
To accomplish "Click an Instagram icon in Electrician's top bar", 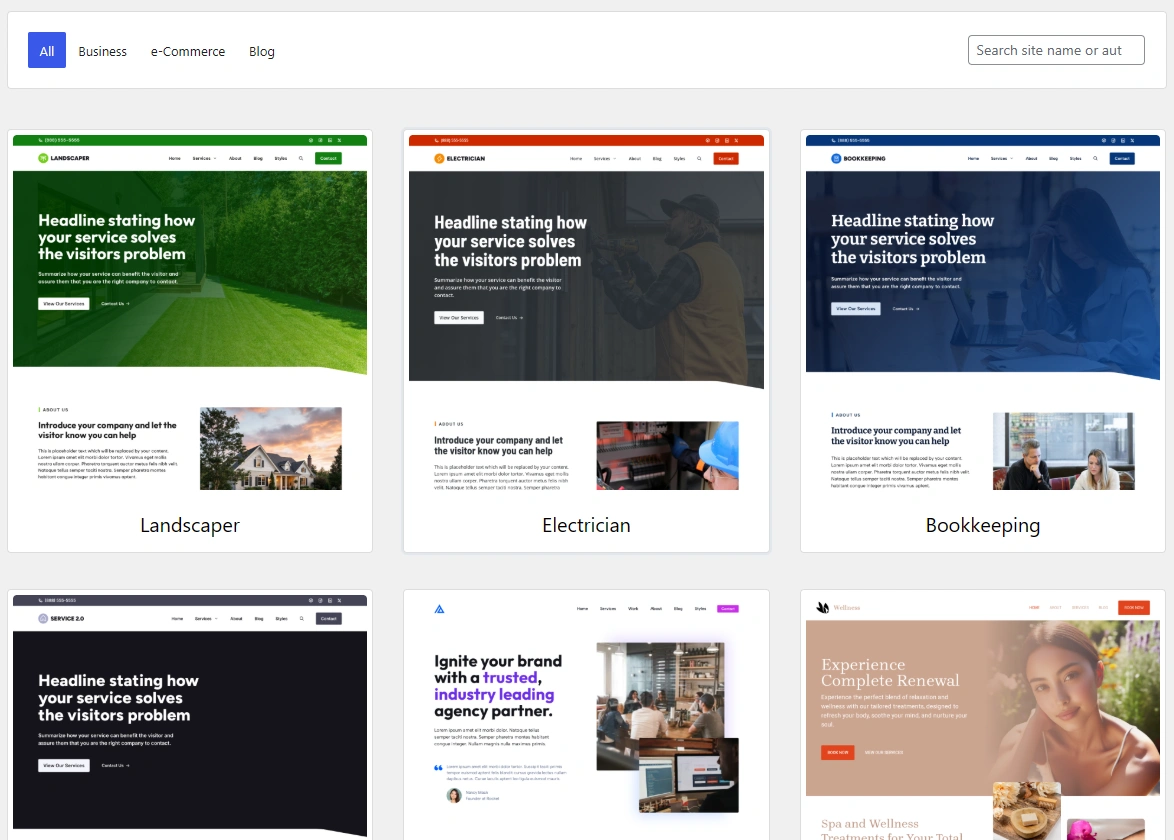I will 716,140.
